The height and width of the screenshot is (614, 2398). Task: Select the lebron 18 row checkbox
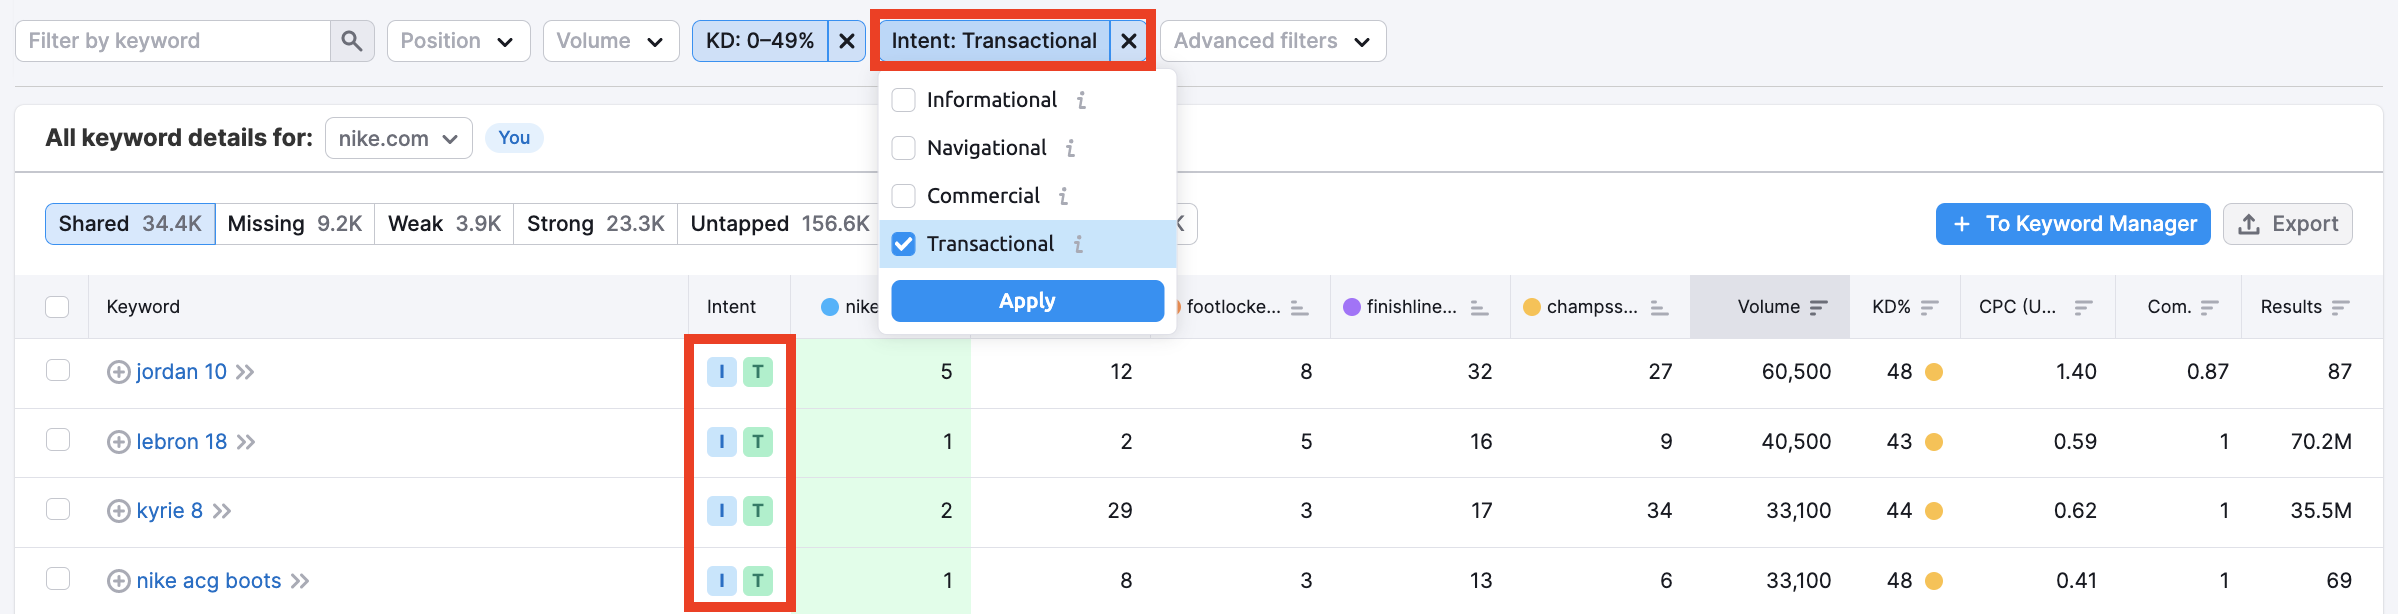coord(57,440)
